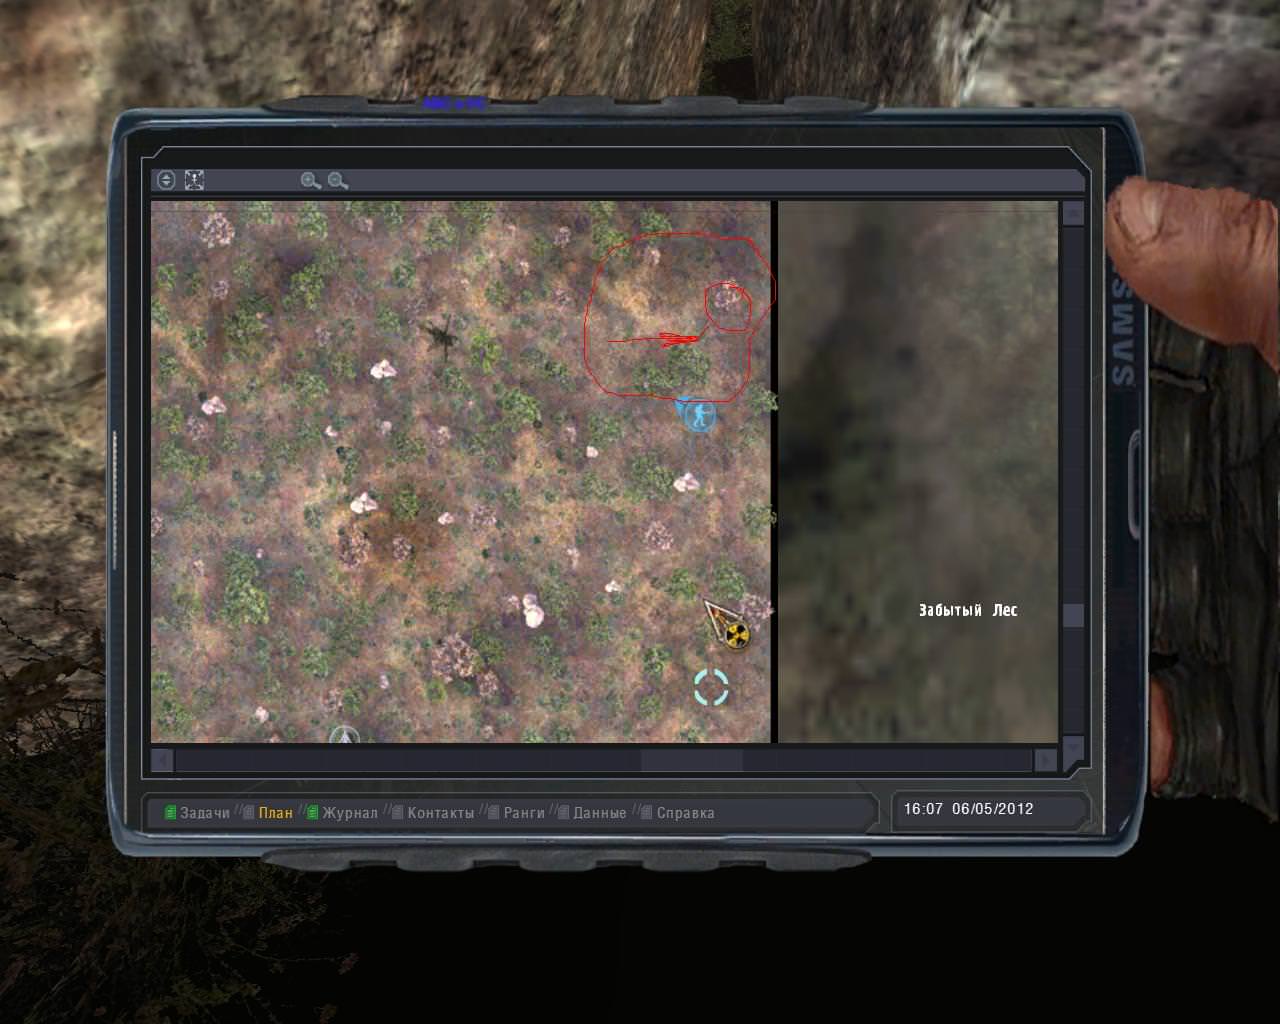Screen dimensions: 1280x1024
Task: Zoom out on the PDA map
Action: (x=338, y=181)
